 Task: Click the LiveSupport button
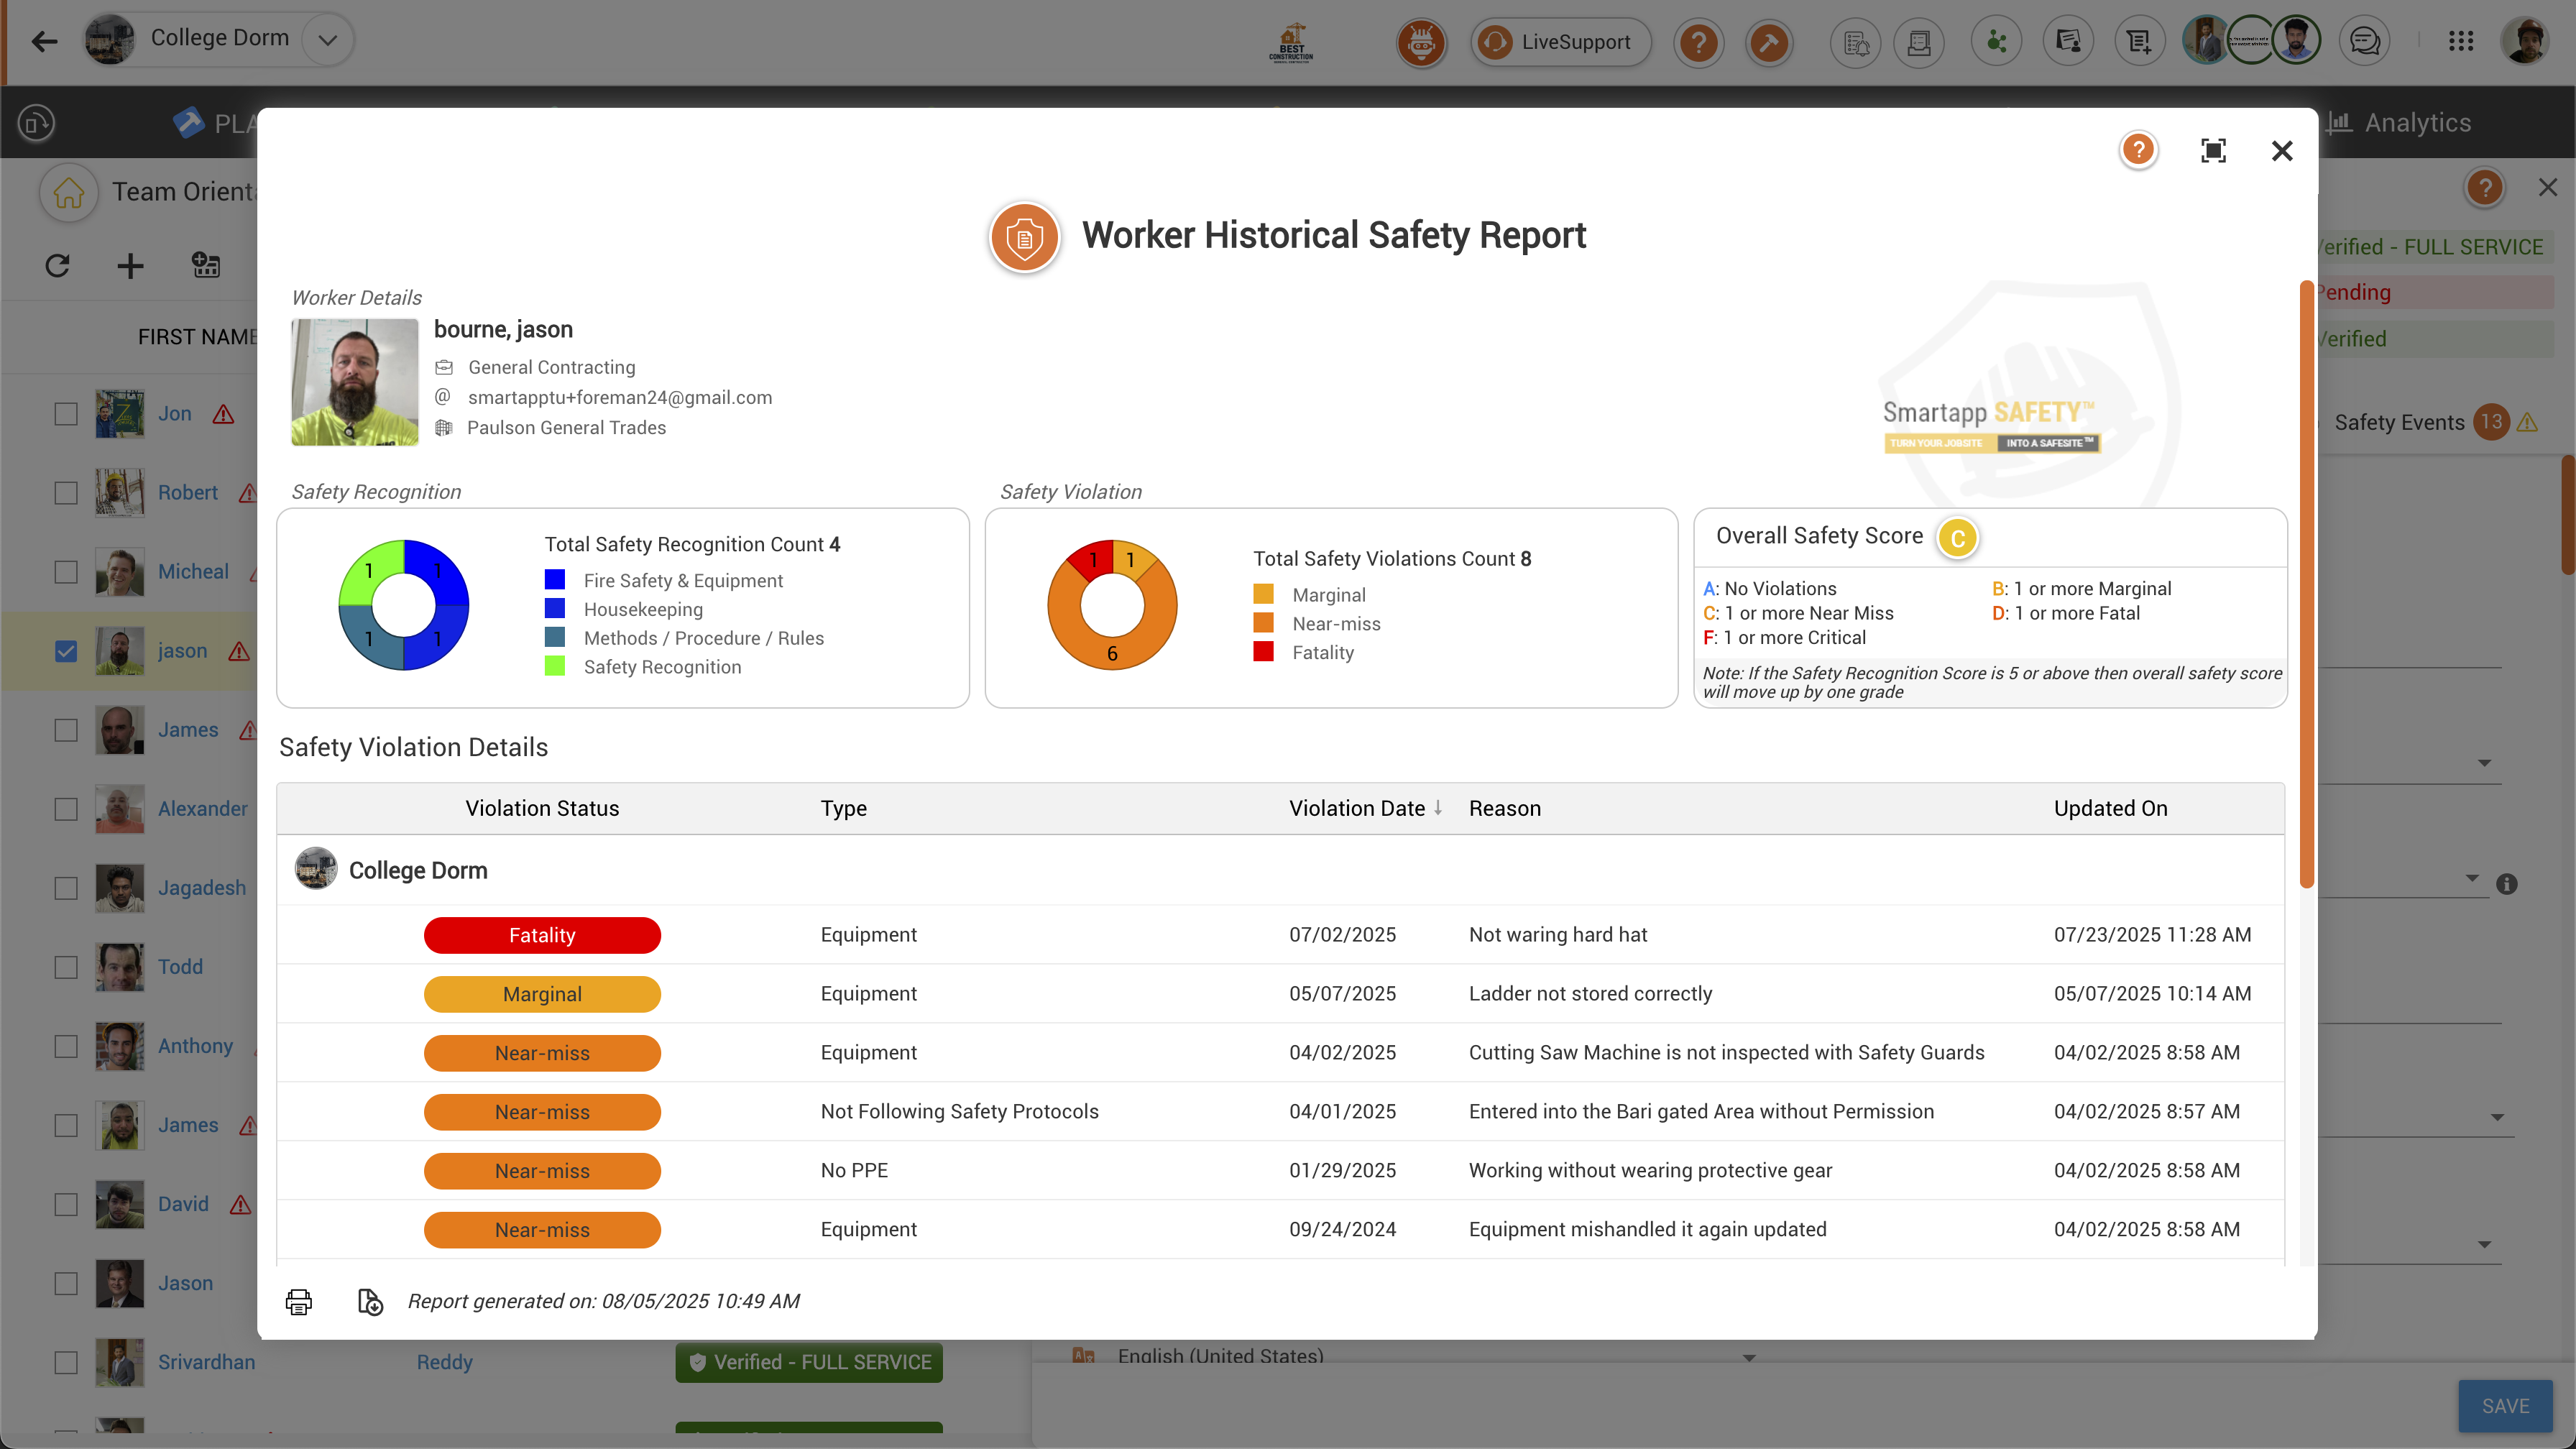(x=1560, y=42)
